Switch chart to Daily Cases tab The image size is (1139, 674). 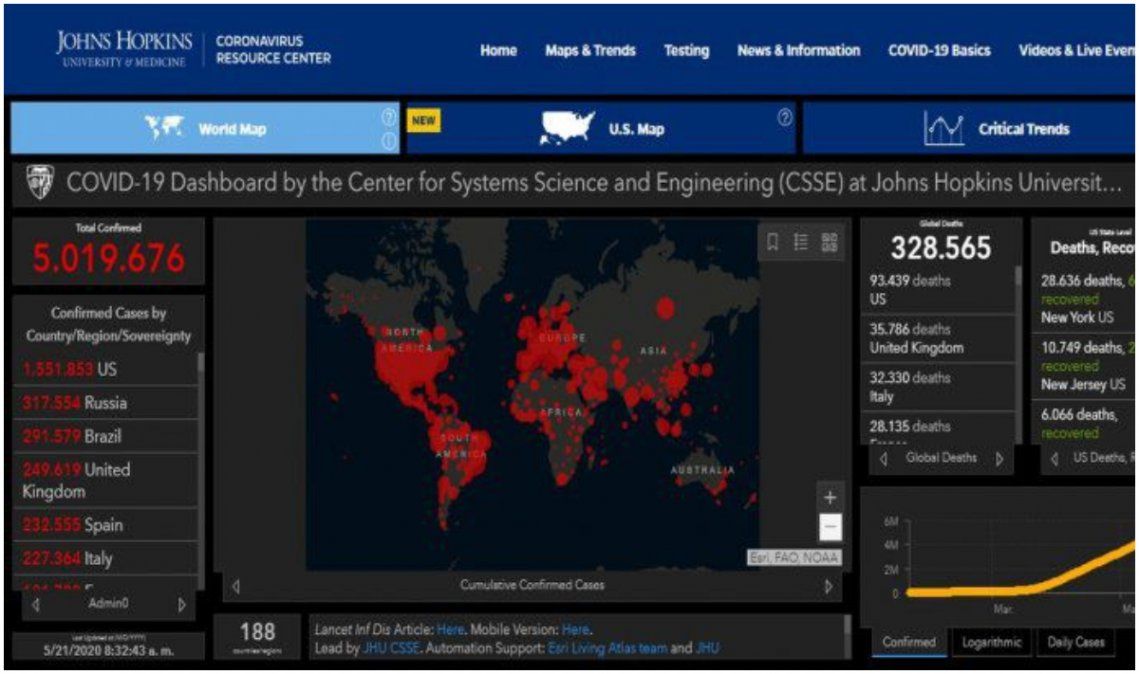tap(1075, 642)
